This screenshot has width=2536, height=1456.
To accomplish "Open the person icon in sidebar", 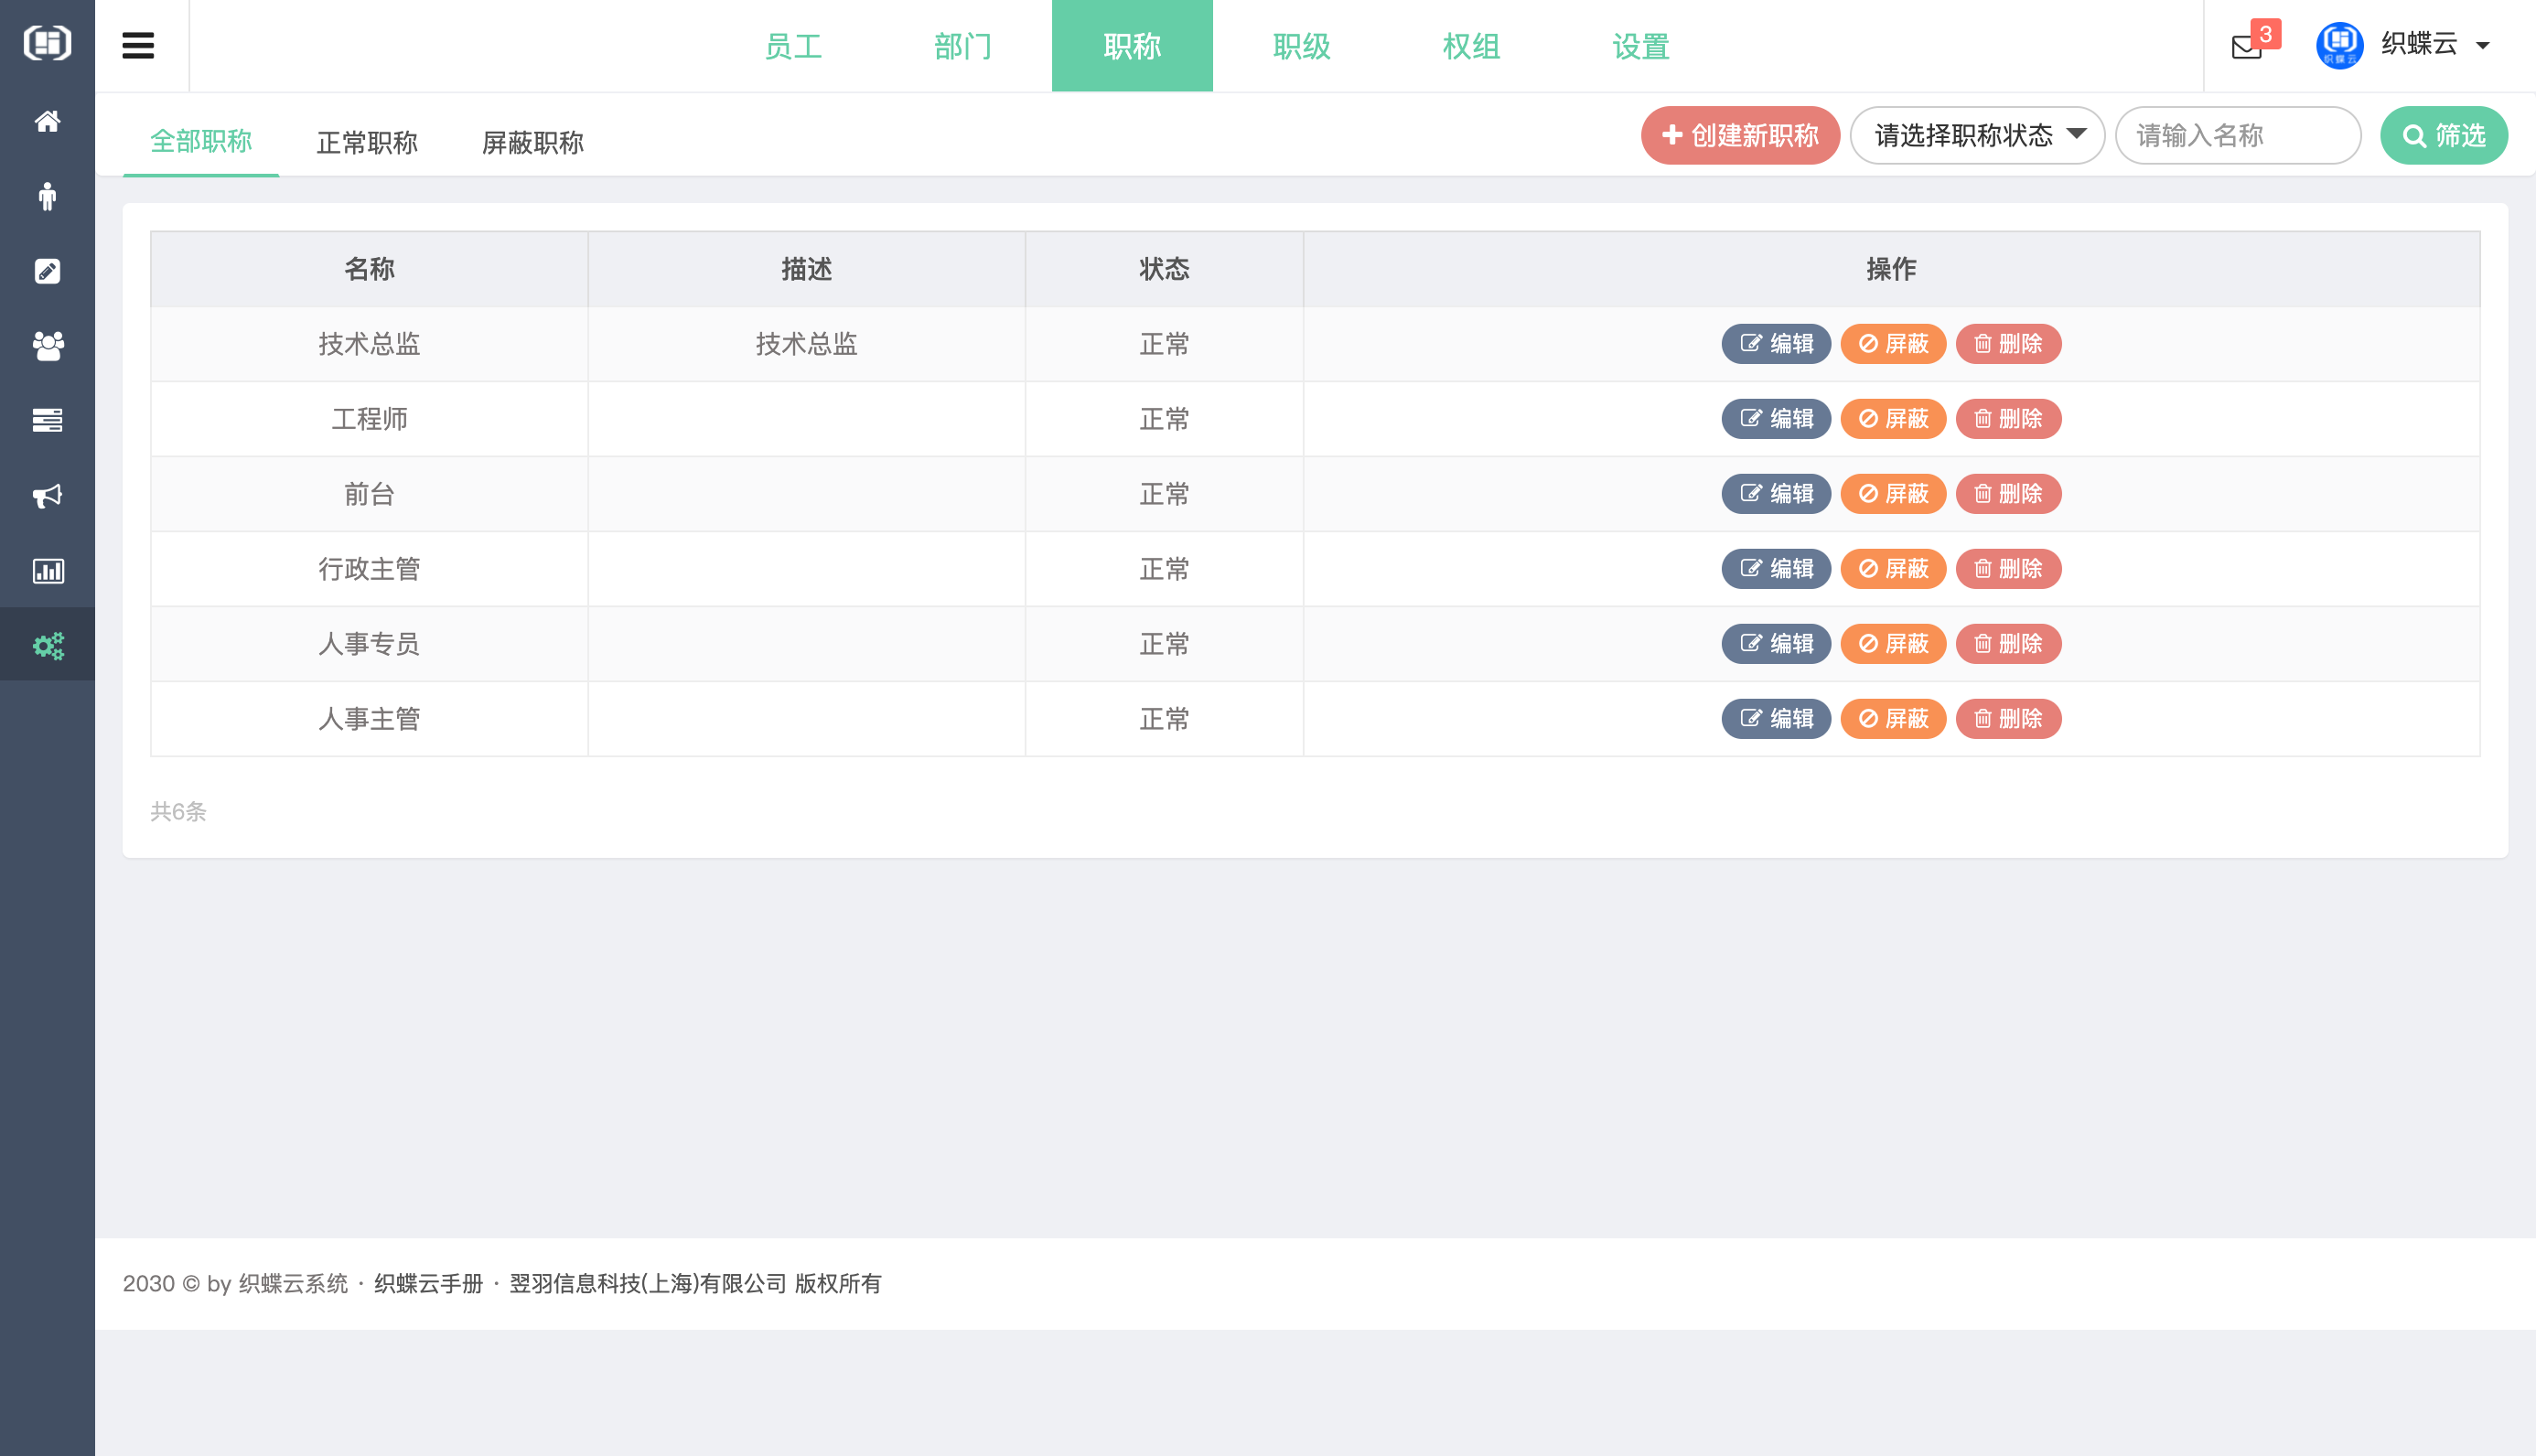I will (47, 196).
